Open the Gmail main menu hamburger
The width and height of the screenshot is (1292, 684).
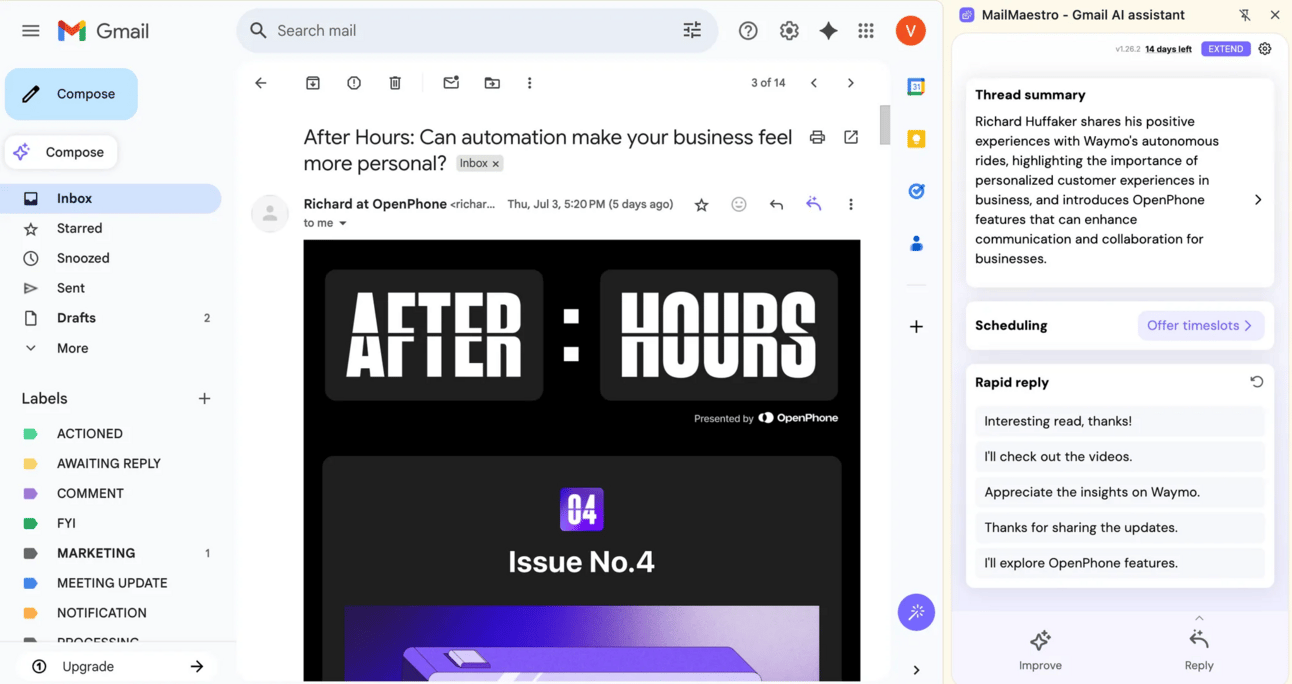click(31, 31)
